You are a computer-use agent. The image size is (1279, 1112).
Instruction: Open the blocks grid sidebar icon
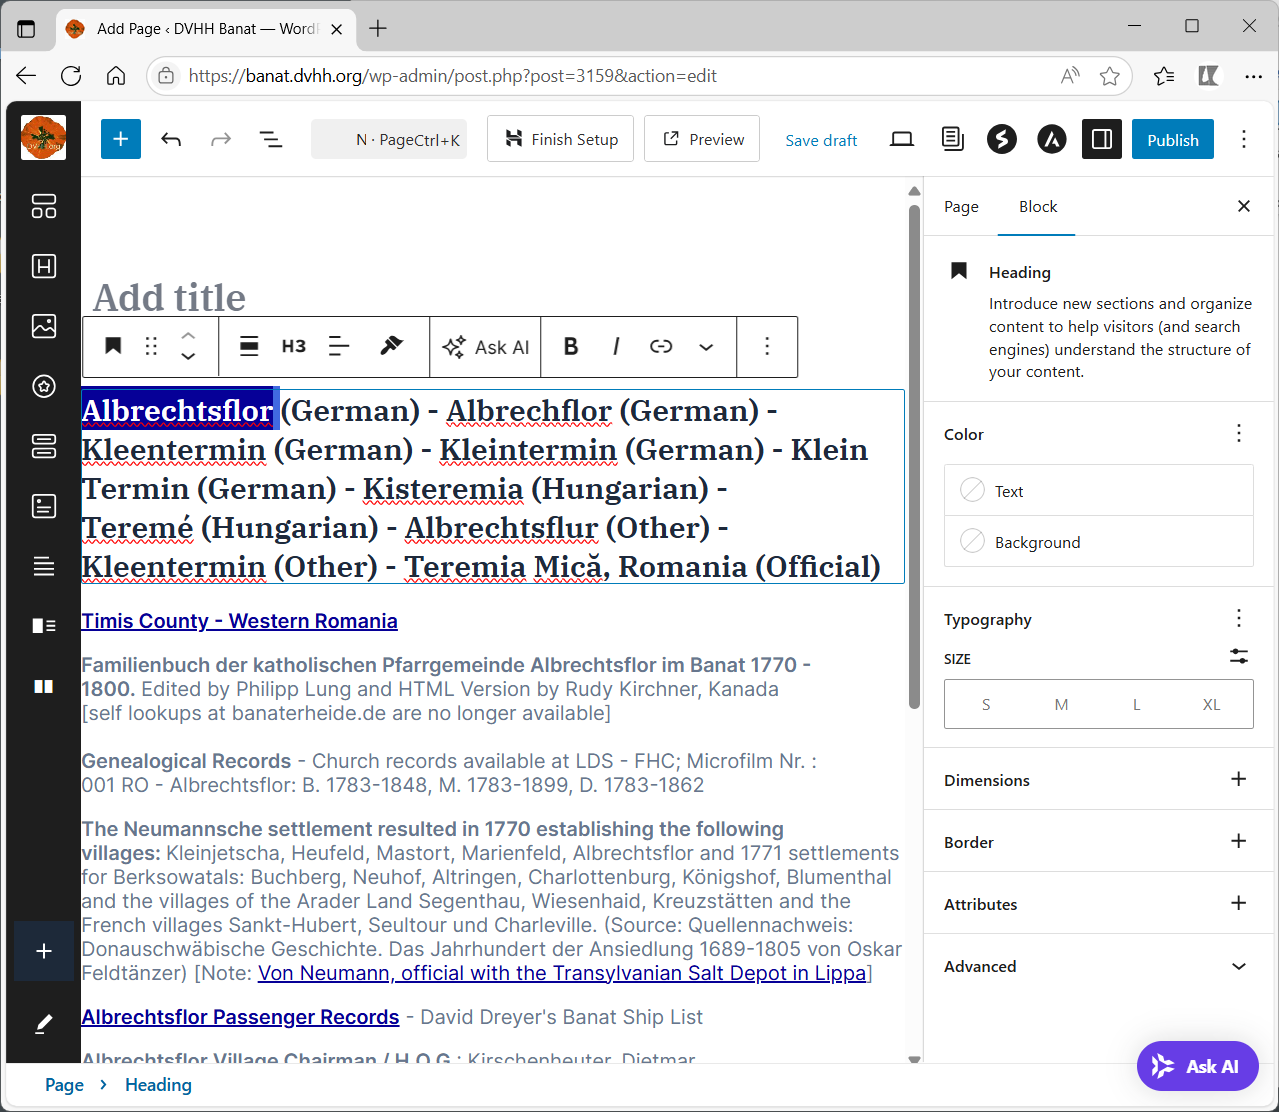[x=44, y=206]
